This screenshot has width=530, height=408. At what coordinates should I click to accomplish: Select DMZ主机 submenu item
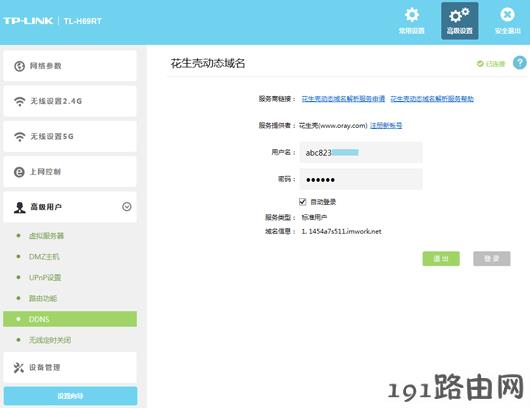(x=44, y=257)
